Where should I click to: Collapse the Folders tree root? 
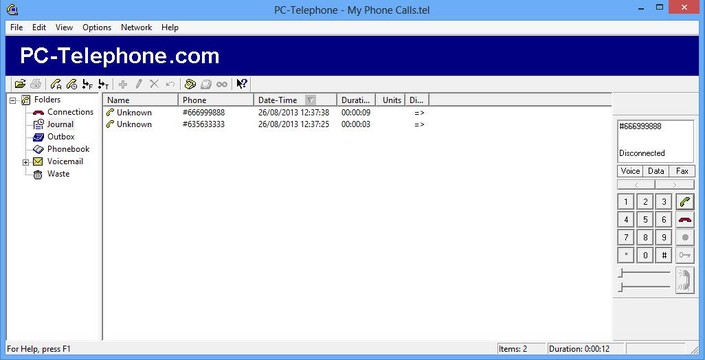pyautogui.click(x=12, y=100)
